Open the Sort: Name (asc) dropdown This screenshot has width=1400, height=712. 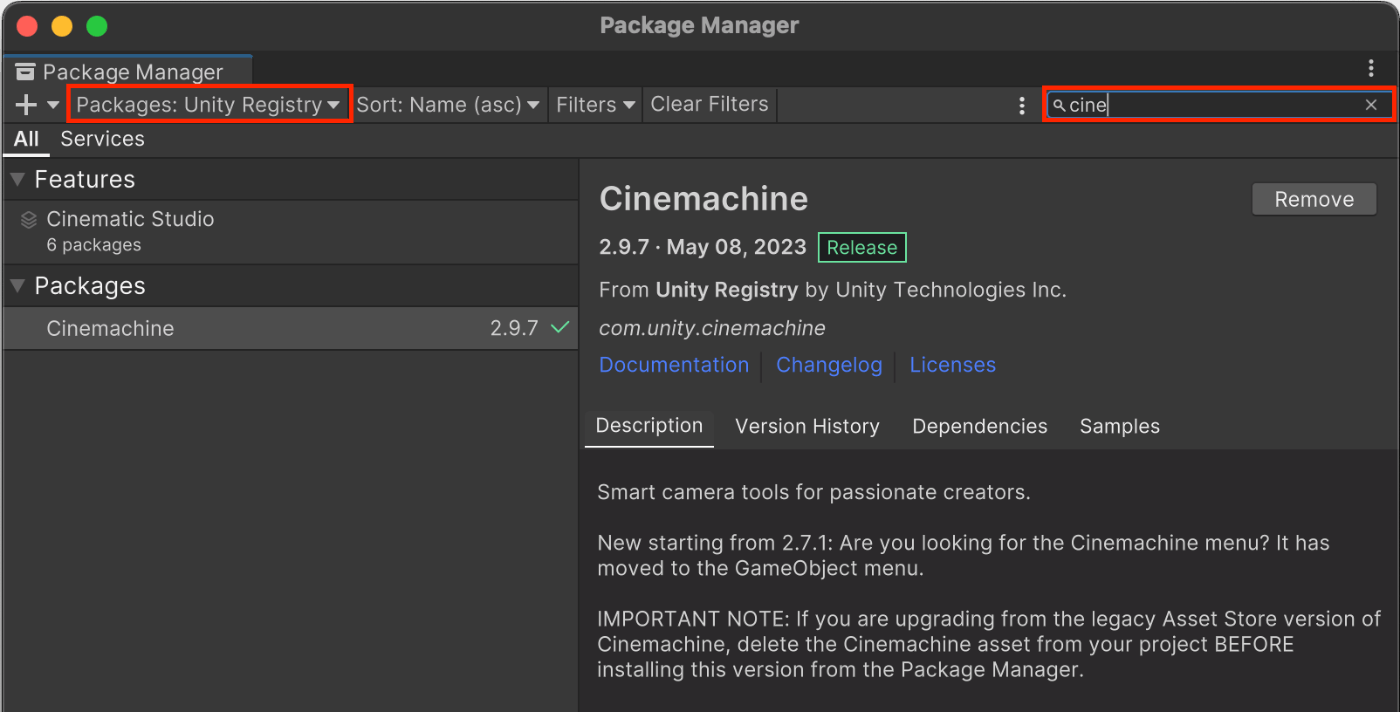click(448, 105)
